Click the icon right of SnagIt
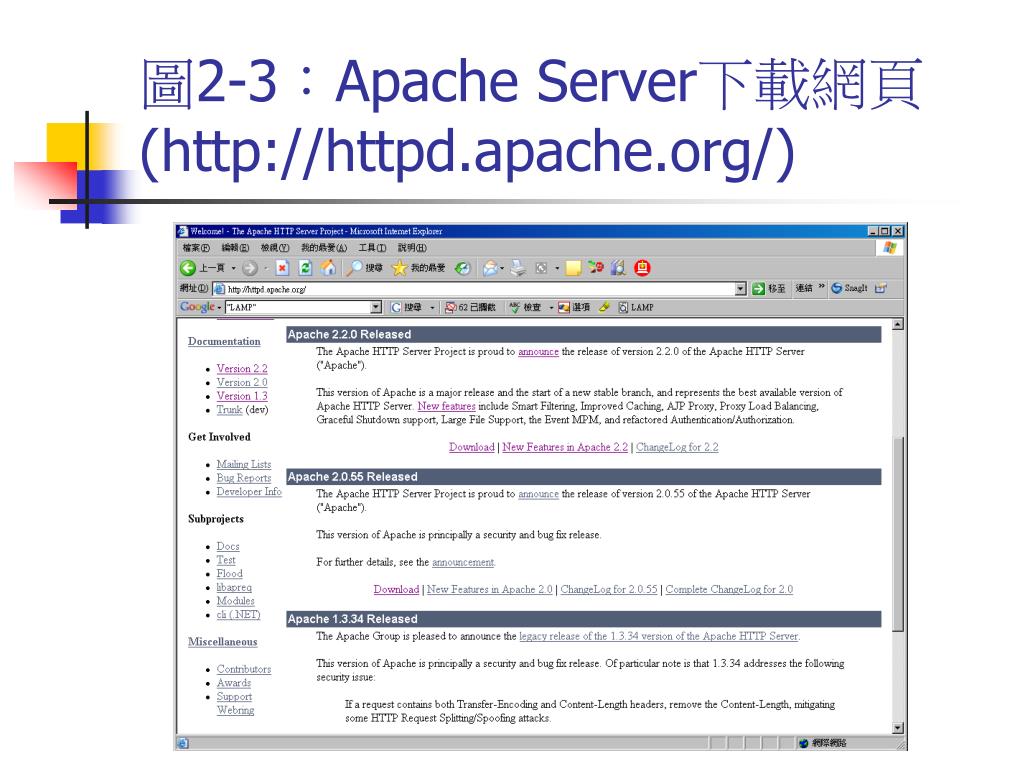Image resolution: width=1024 pixels, height=768 pixels. point(880,288)
